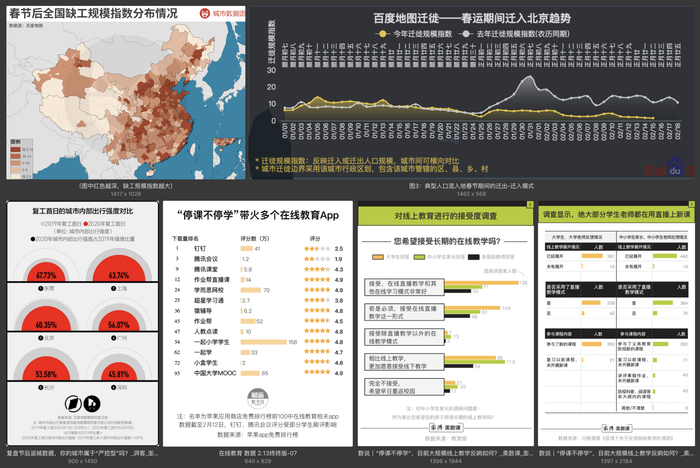
Task: Open the China labor shortage map thumbnail
Action: (126, 93)
